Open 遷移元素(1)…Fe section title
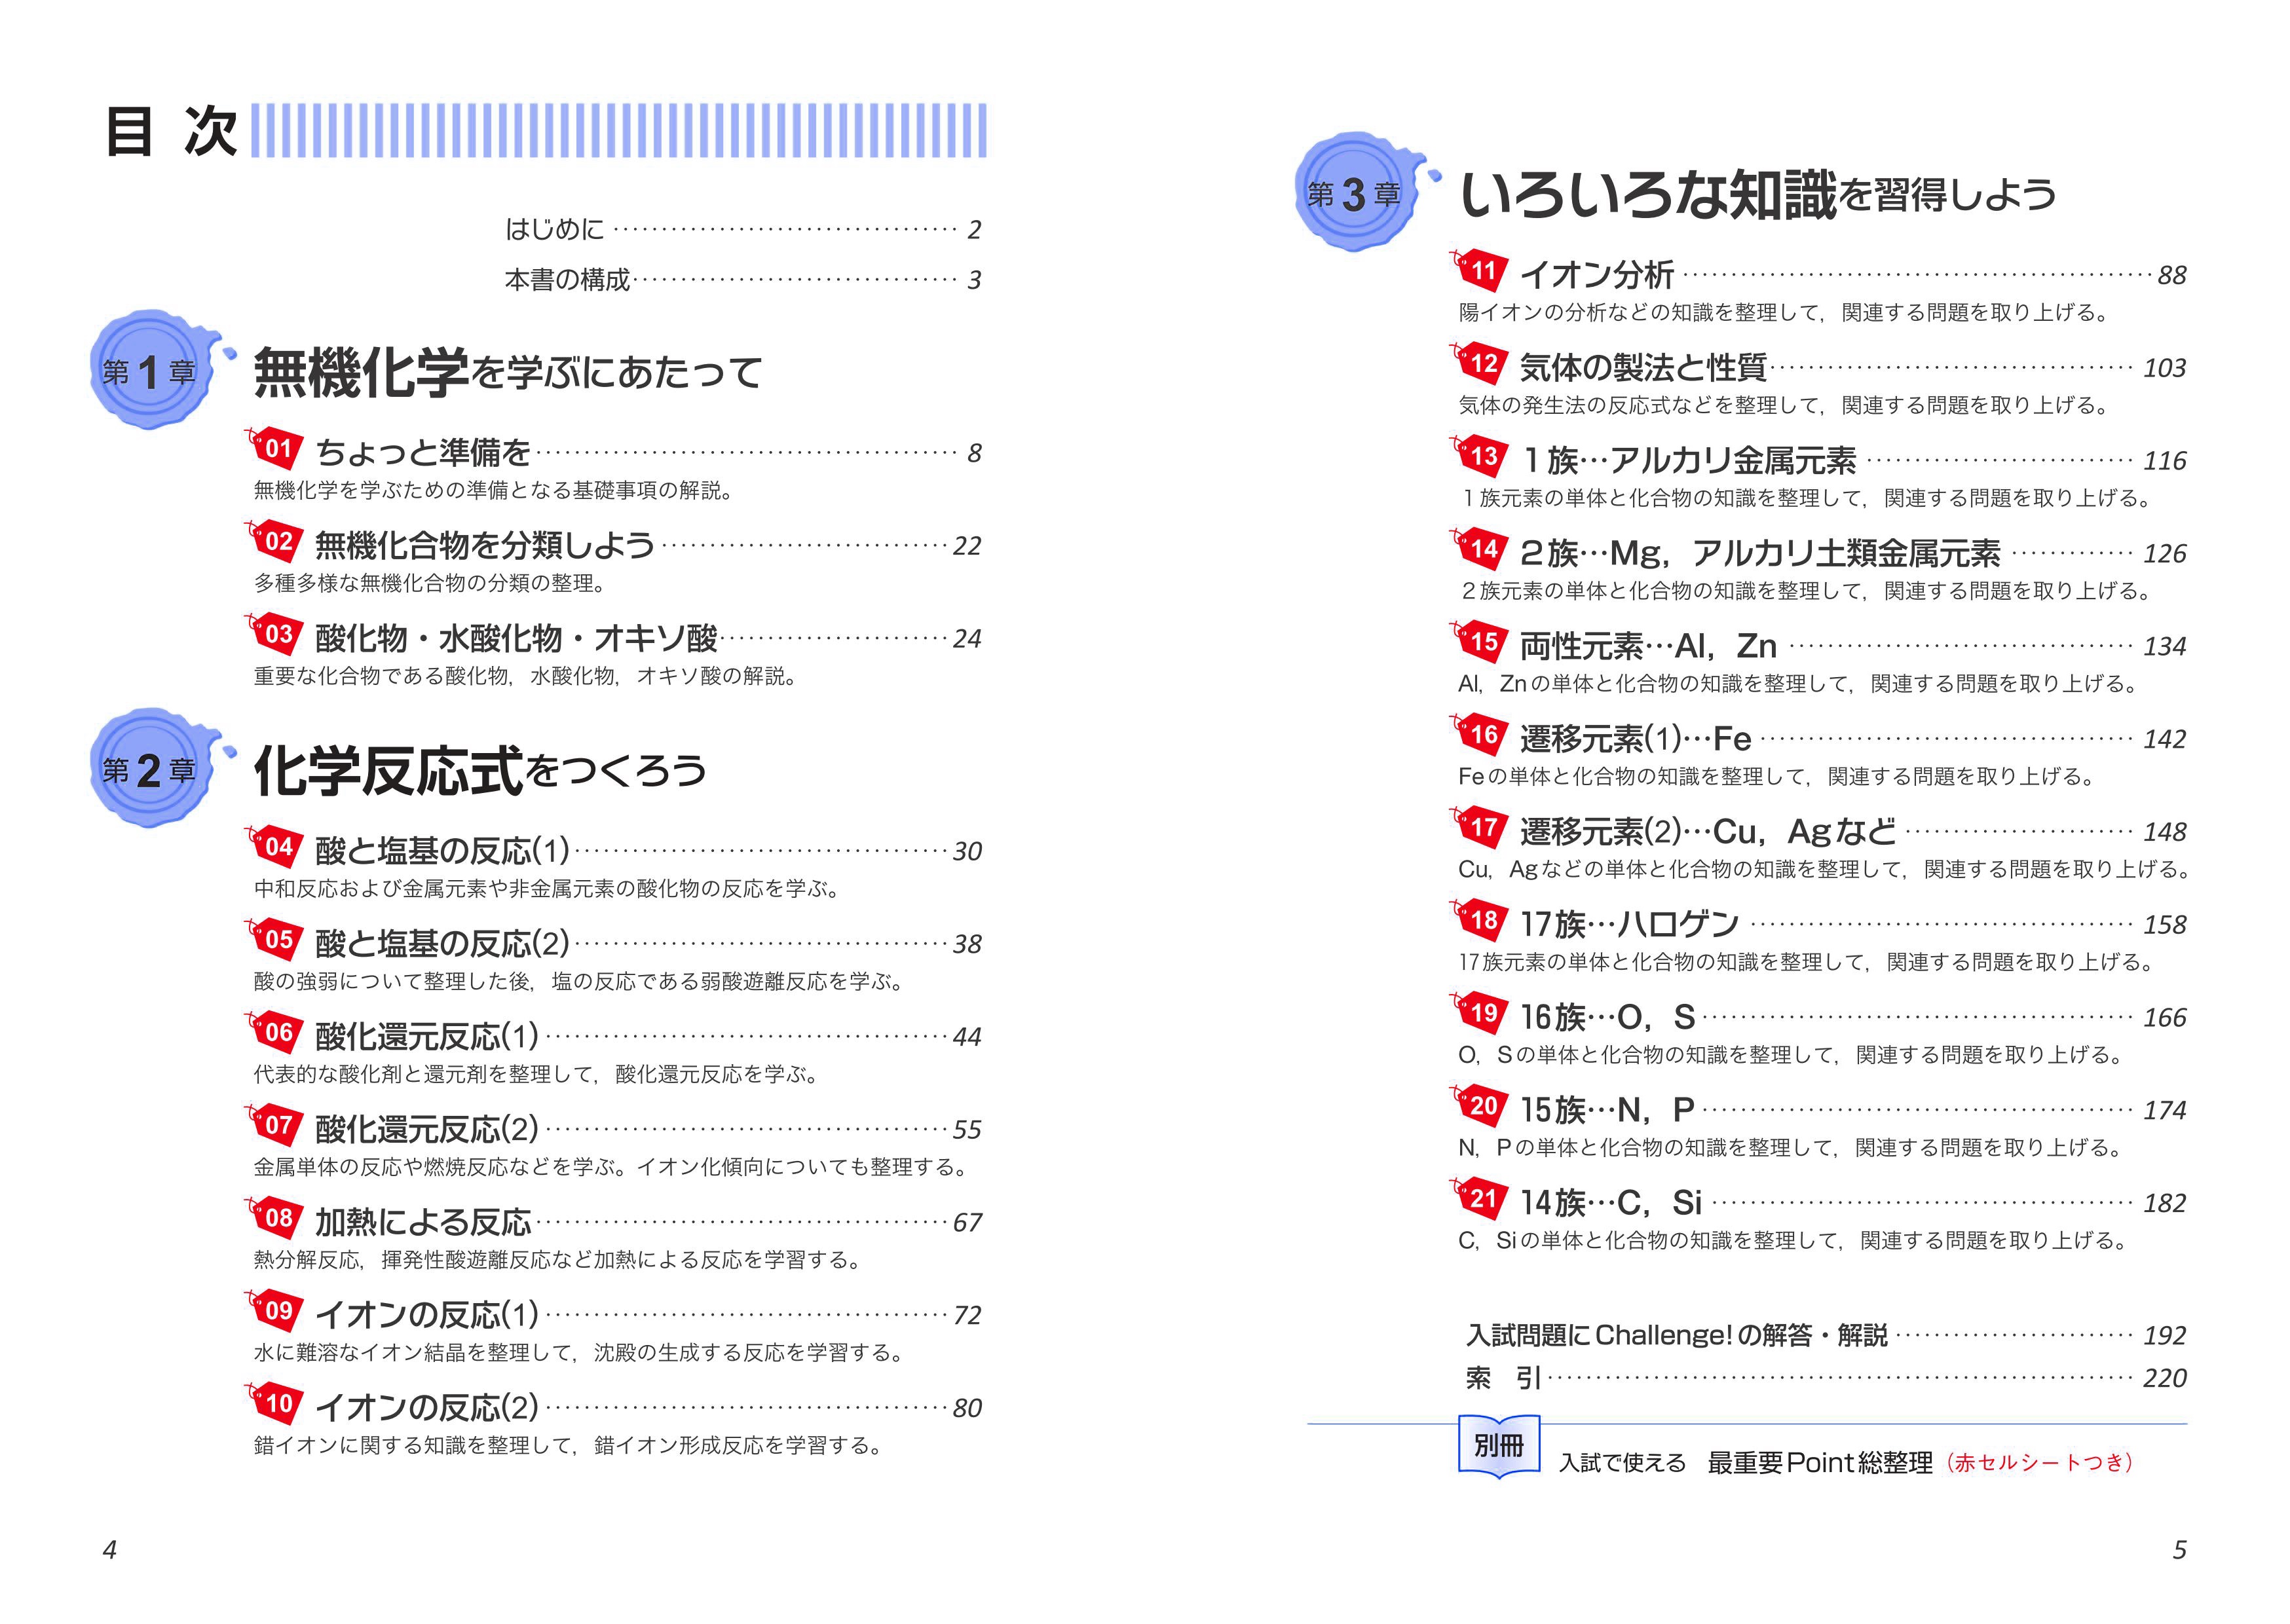2290x1624 pixels. coord(1636,739)
